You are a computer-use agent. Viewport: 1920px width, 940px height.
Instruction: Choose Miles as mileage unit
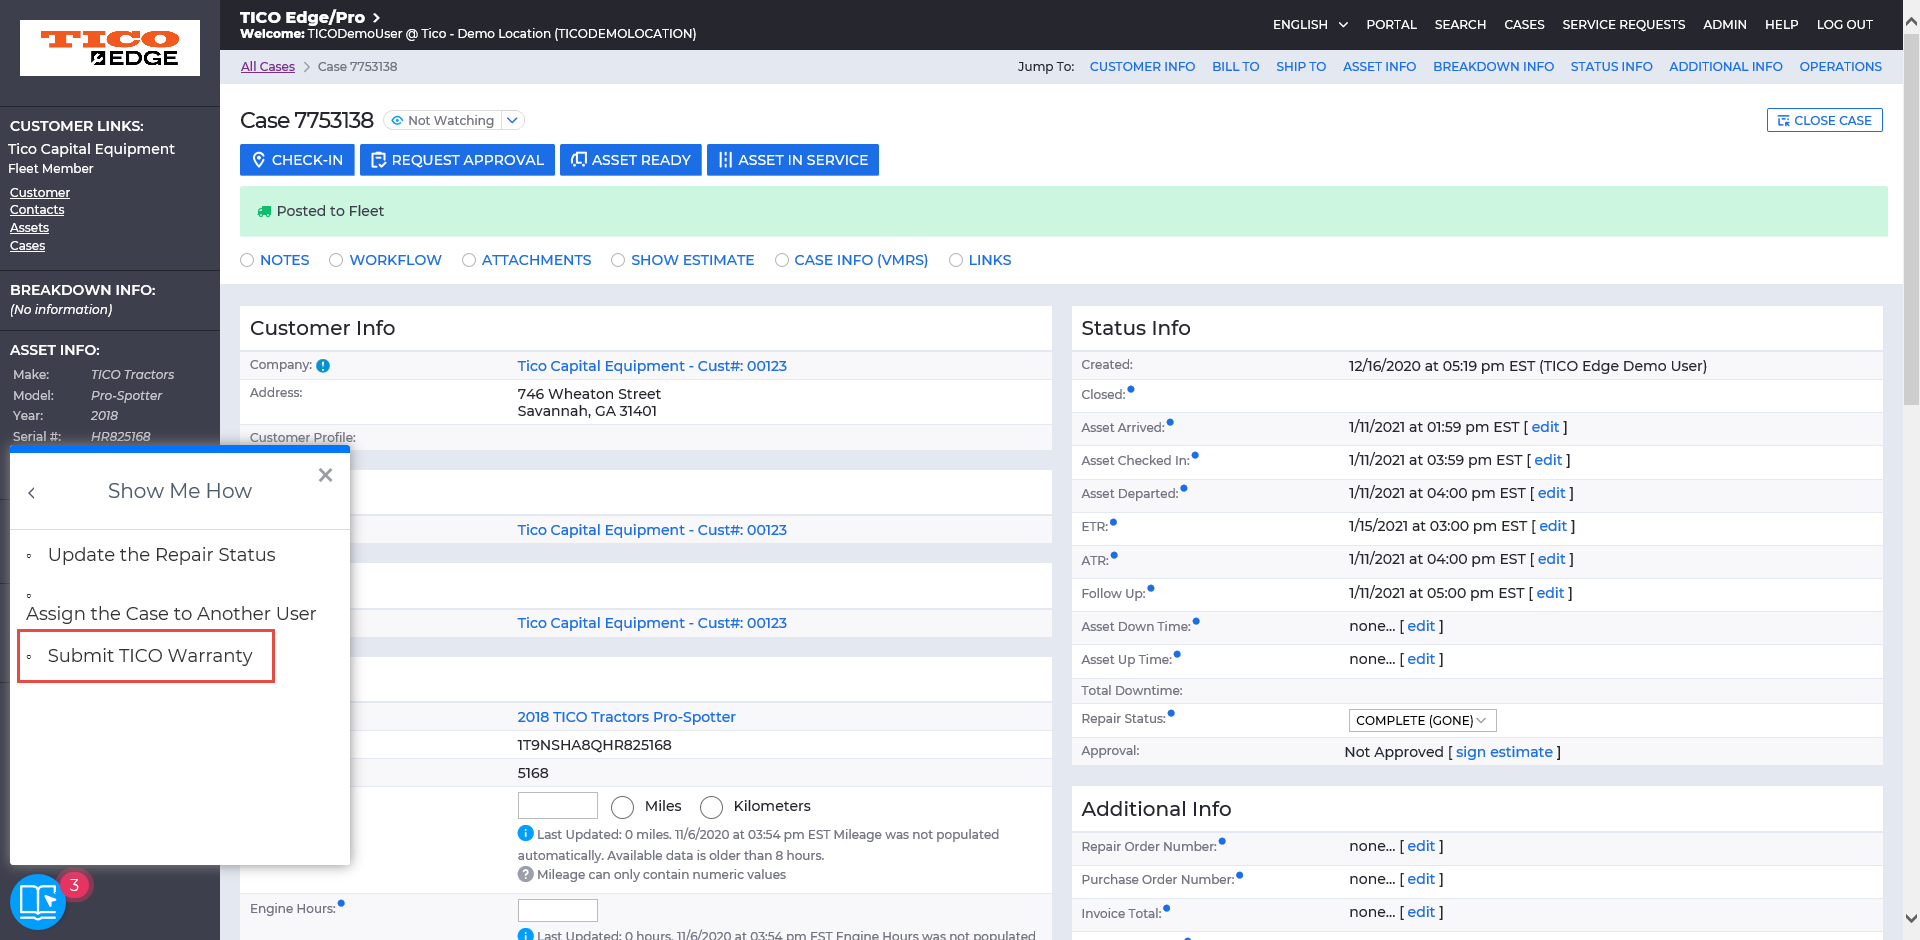[622, 807]
